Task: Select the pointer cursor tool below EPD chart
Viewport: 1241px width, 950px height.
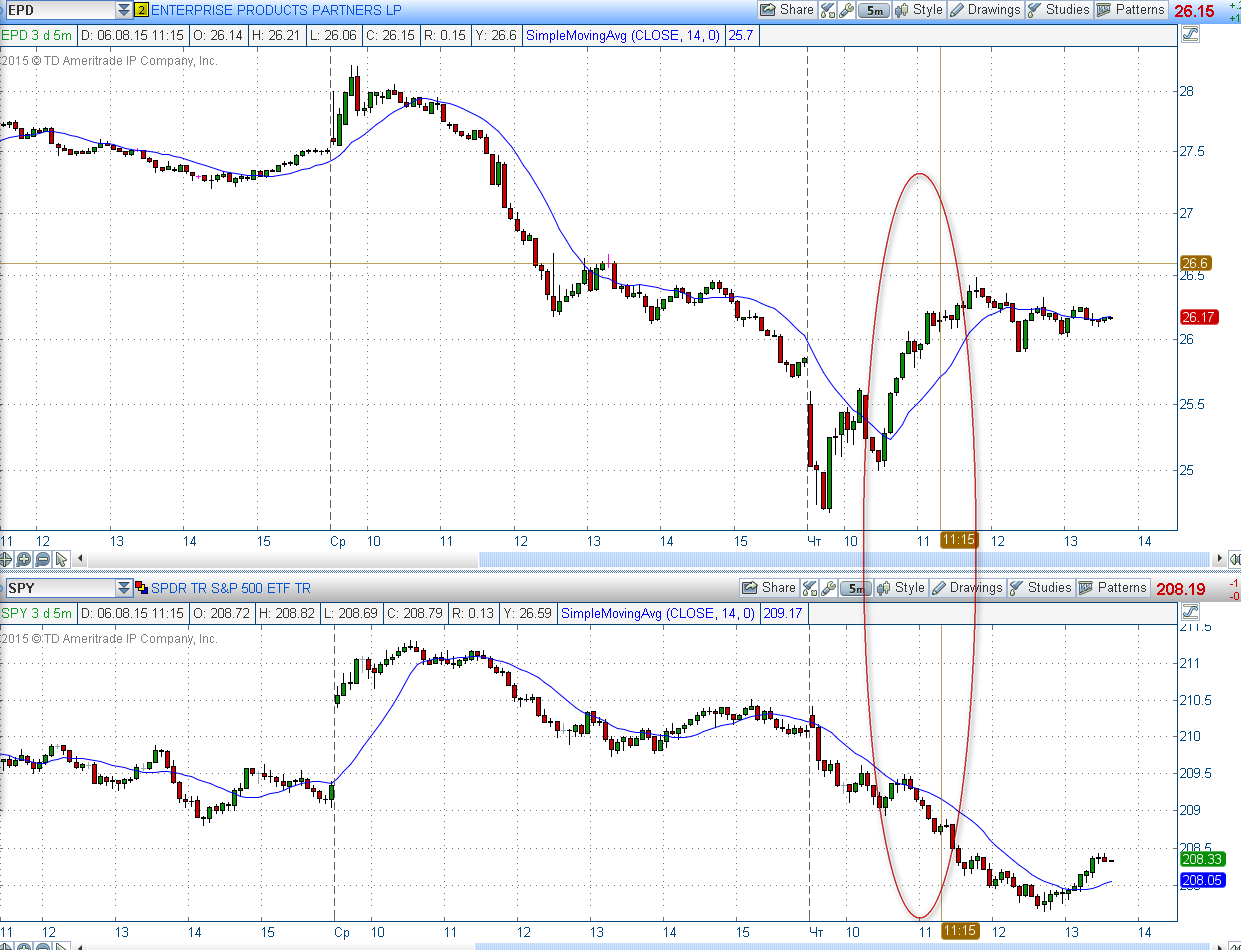Action: (x=61, y=559)
